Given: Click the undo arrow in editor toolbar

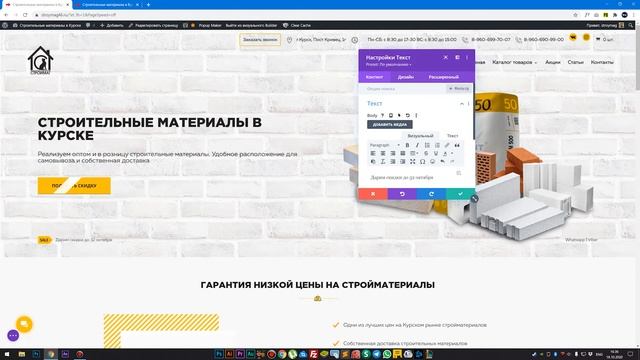Looking at the screenshot, I should click(442, 162).
